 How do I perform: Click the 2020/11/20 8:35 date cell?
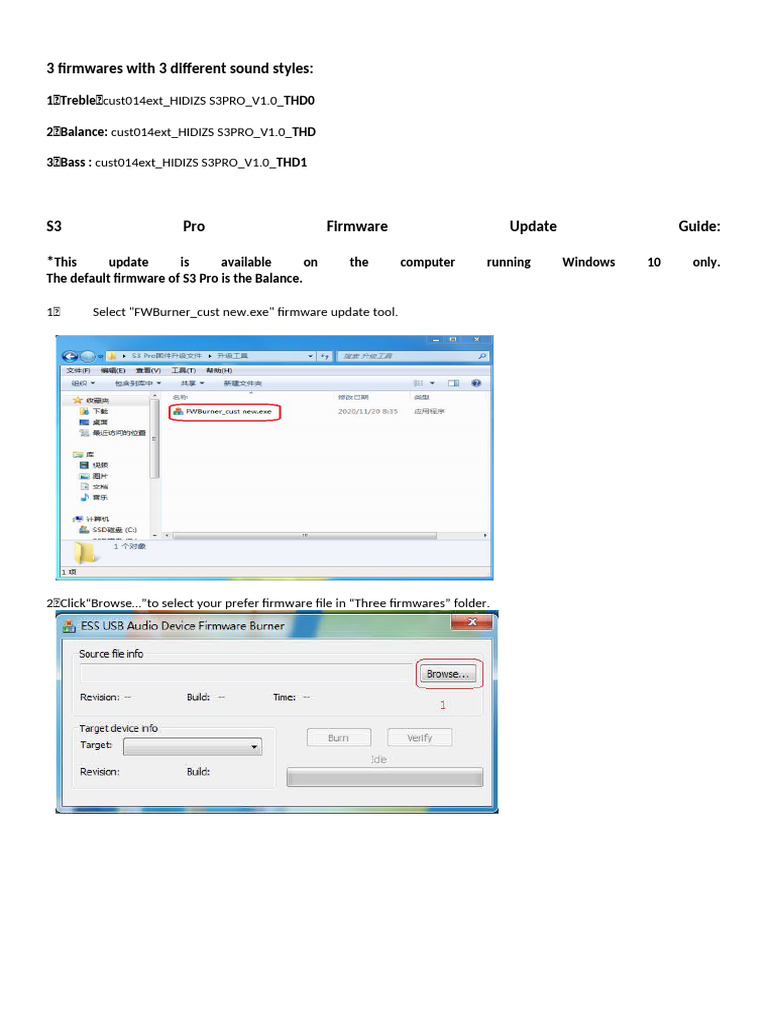[368, 411]
